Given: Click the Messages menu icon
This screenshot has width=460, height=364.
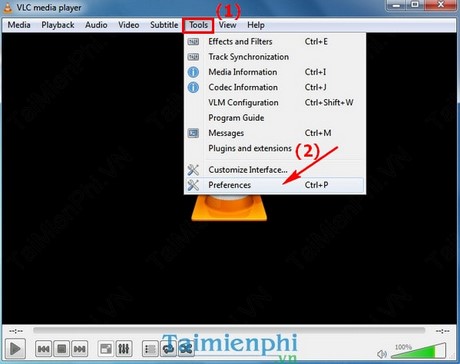Looking at the screenshot, I should (x=193, y=133).
